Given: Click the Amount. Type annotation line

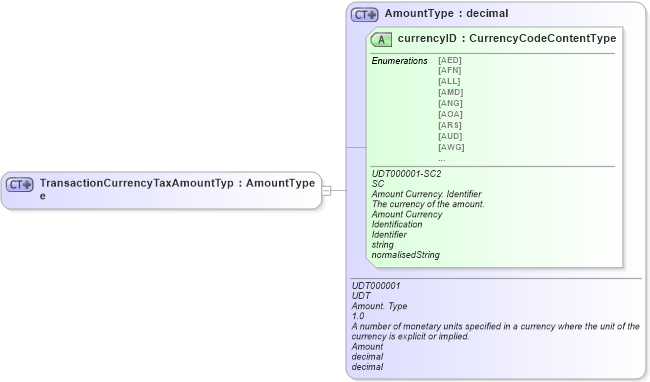Looking at the screenshot, I should (x=379, y=306).
